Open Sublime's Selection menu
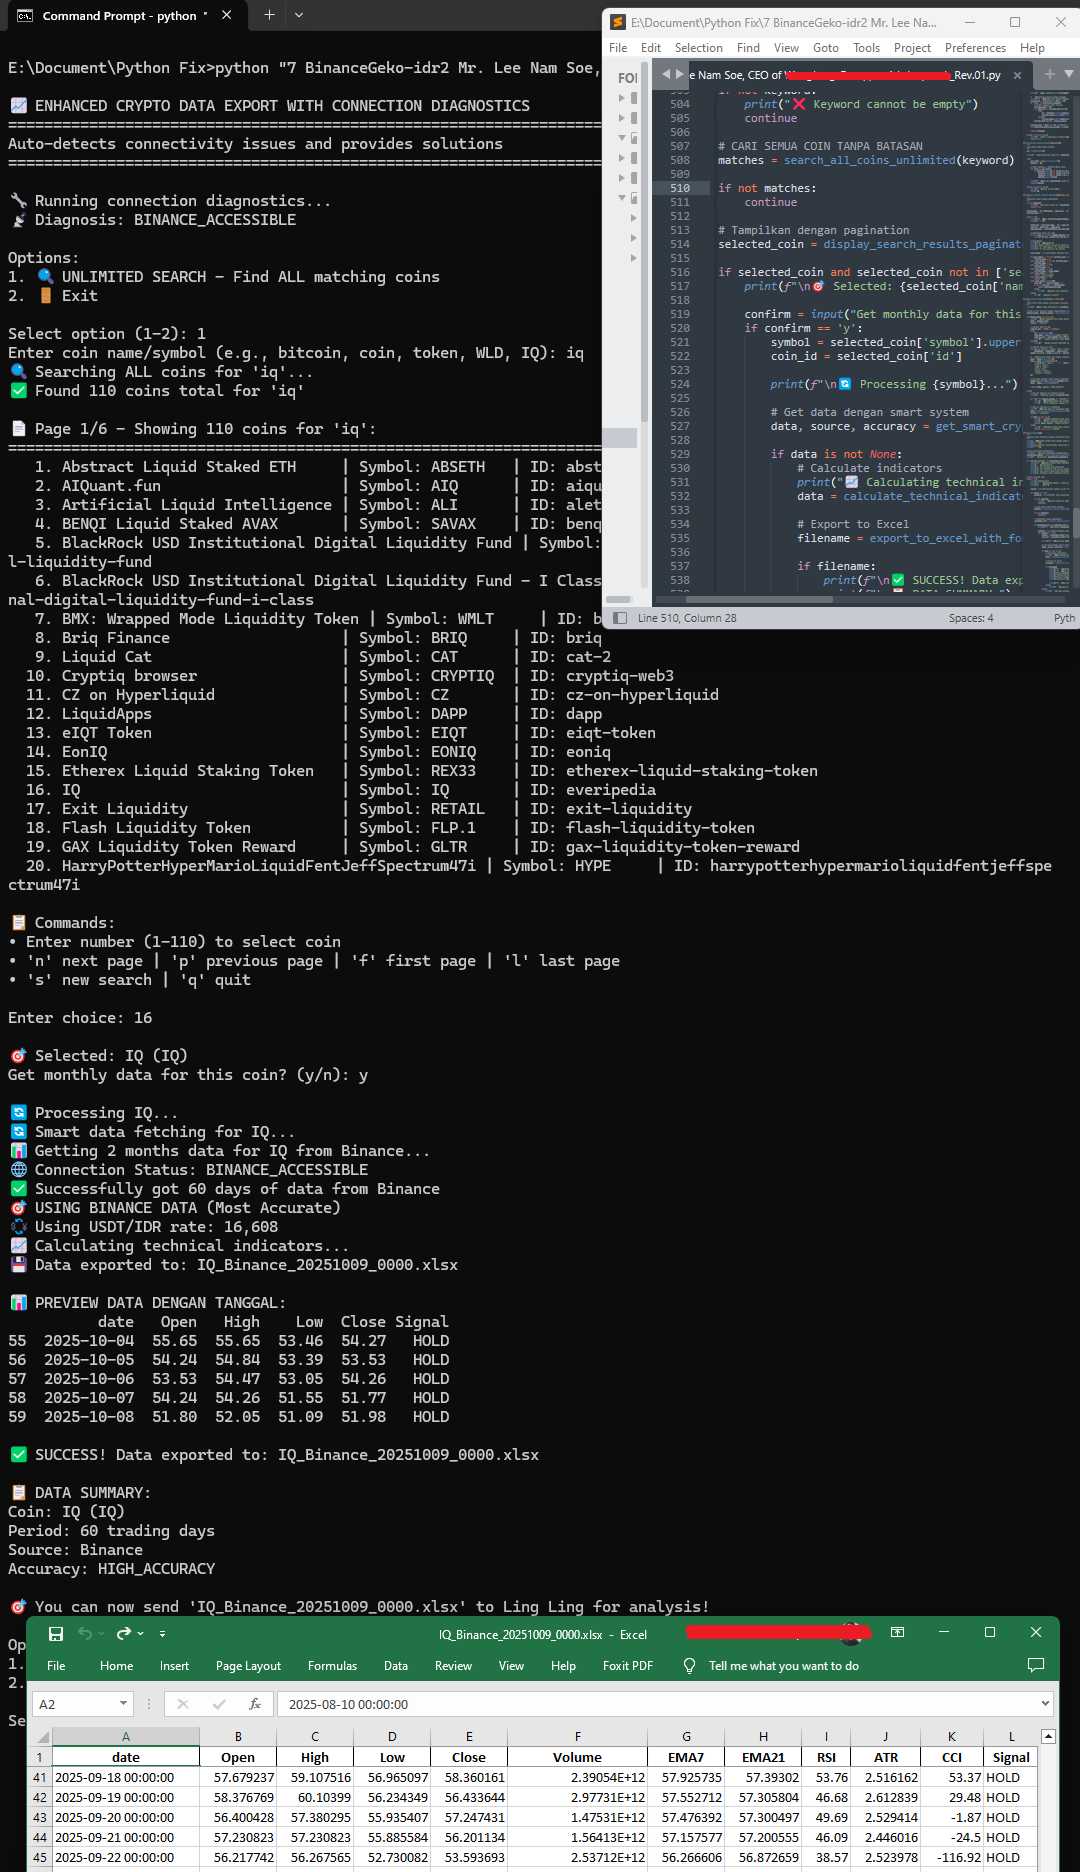 pos(698,47)
